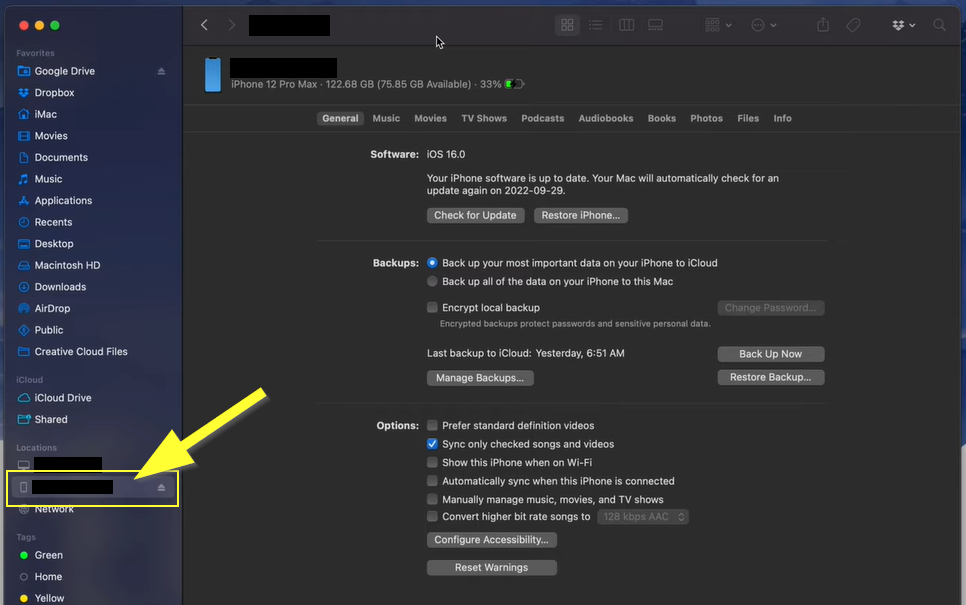The image size is (966, 605).
Task: Open Public folder in sidebar
Action: point(49,330)
